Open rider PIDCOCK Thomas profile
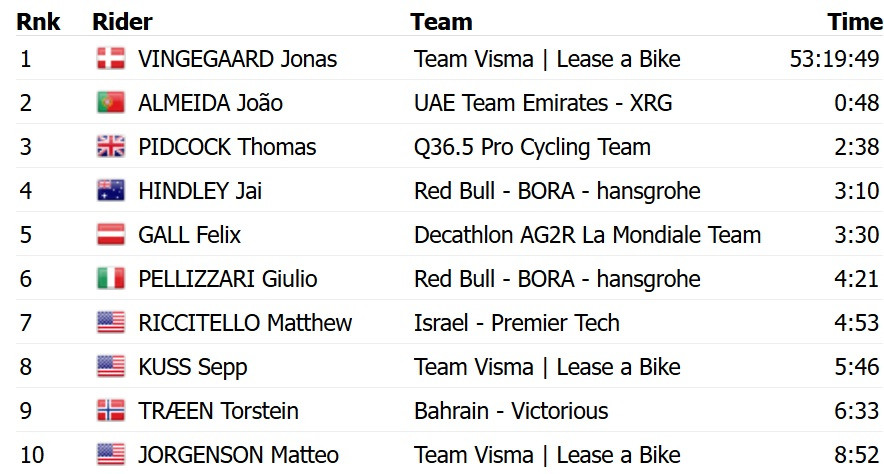Screen dimensions: 884x474 pos(227,147)
